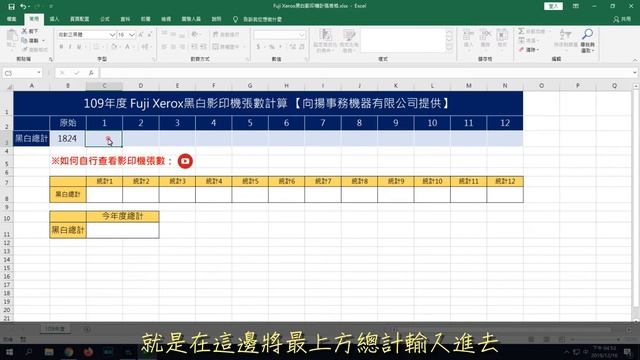Click the Wrap Text icon

click(216, 35)
